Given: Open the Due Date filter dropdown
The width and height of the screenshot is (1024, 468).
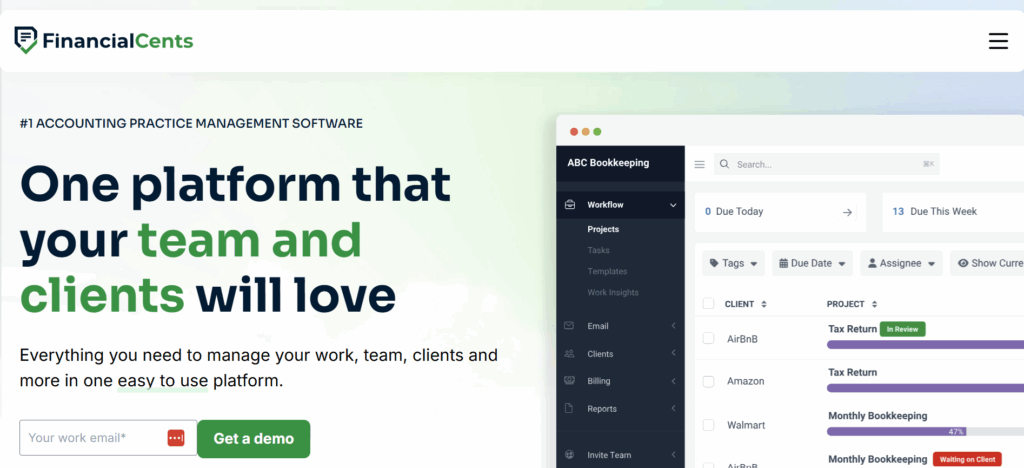Looking at the screenshot, I should (812, 263).
